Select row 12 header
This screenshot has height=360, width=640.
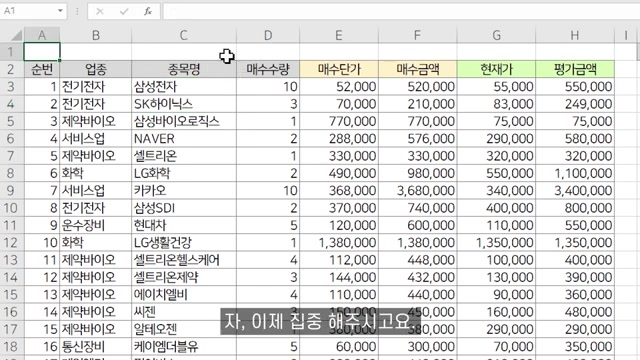pyautogui.click(x=11, y=242)
